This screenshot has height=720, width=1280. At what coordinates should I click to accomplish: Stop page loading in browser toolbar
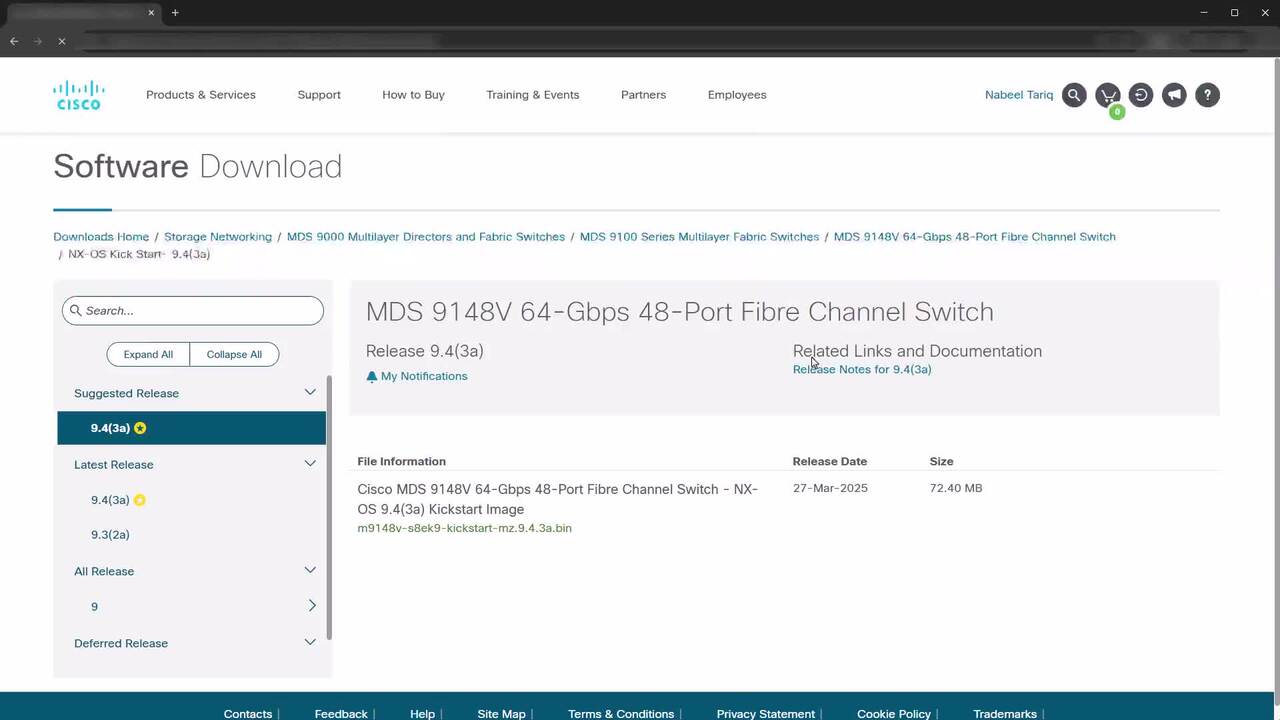[x=62, y=41]
